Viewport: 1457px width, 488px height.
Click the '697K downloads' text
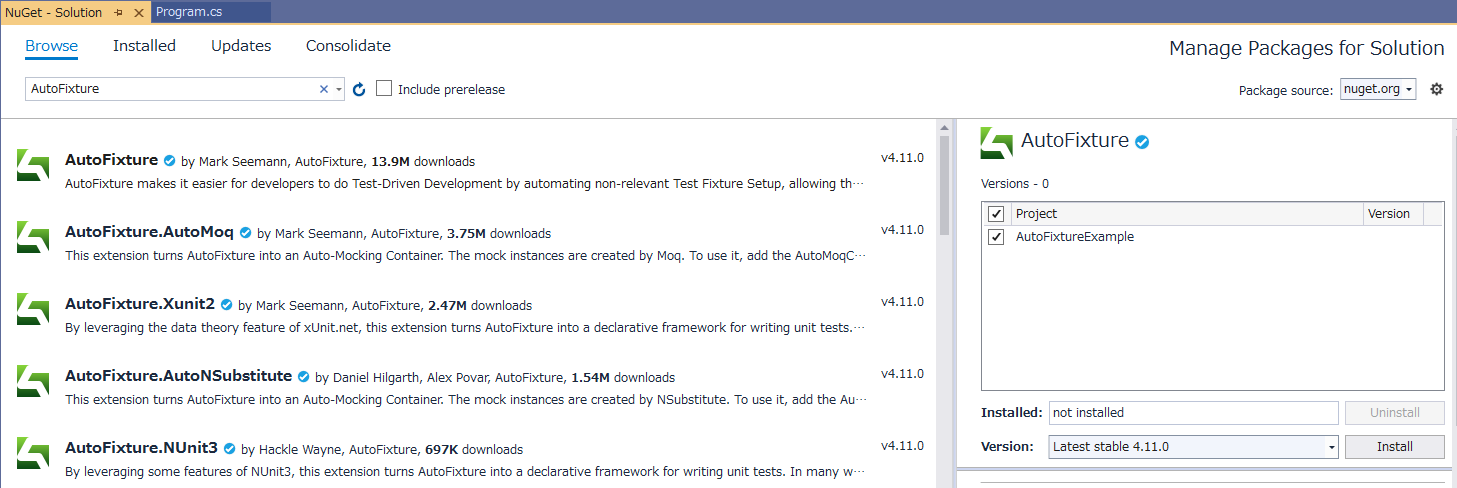475,450
